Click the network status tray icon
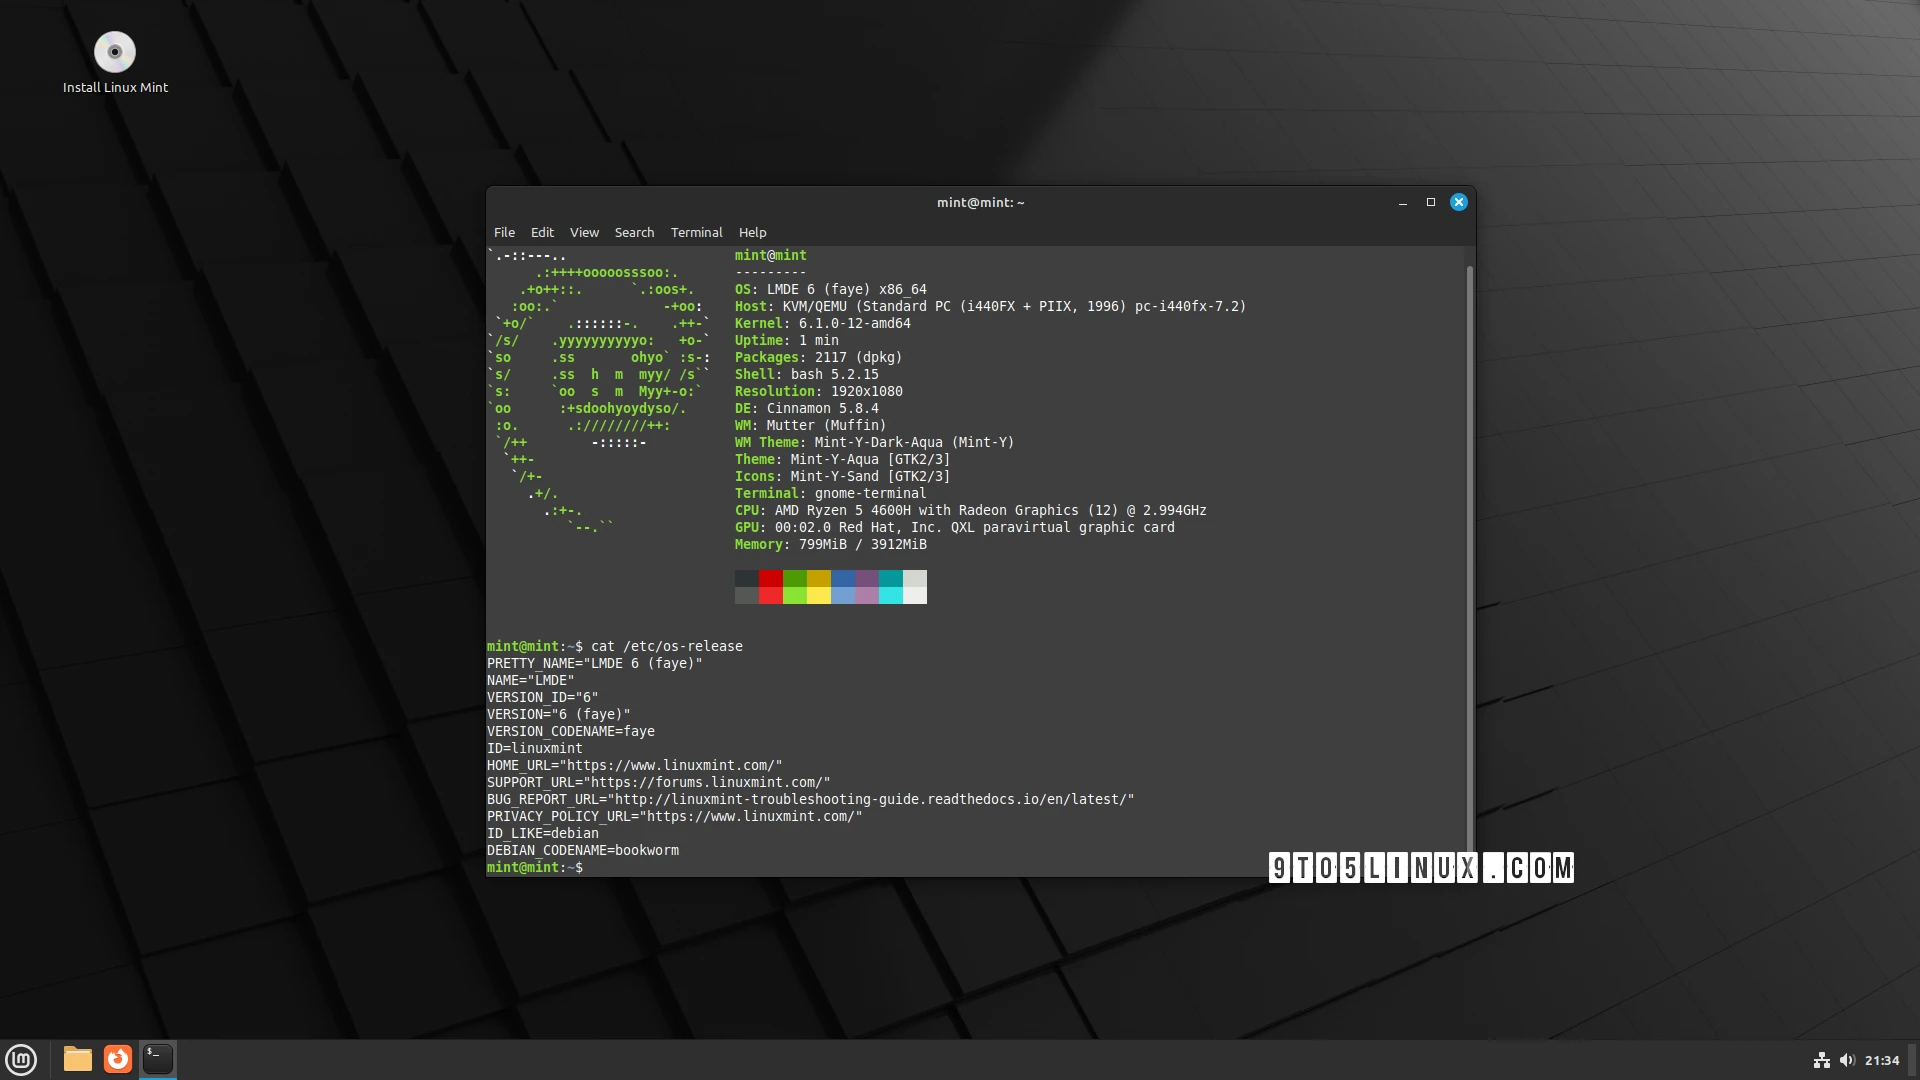Viewport: 1920px width, 1080px height. 1822,1060
